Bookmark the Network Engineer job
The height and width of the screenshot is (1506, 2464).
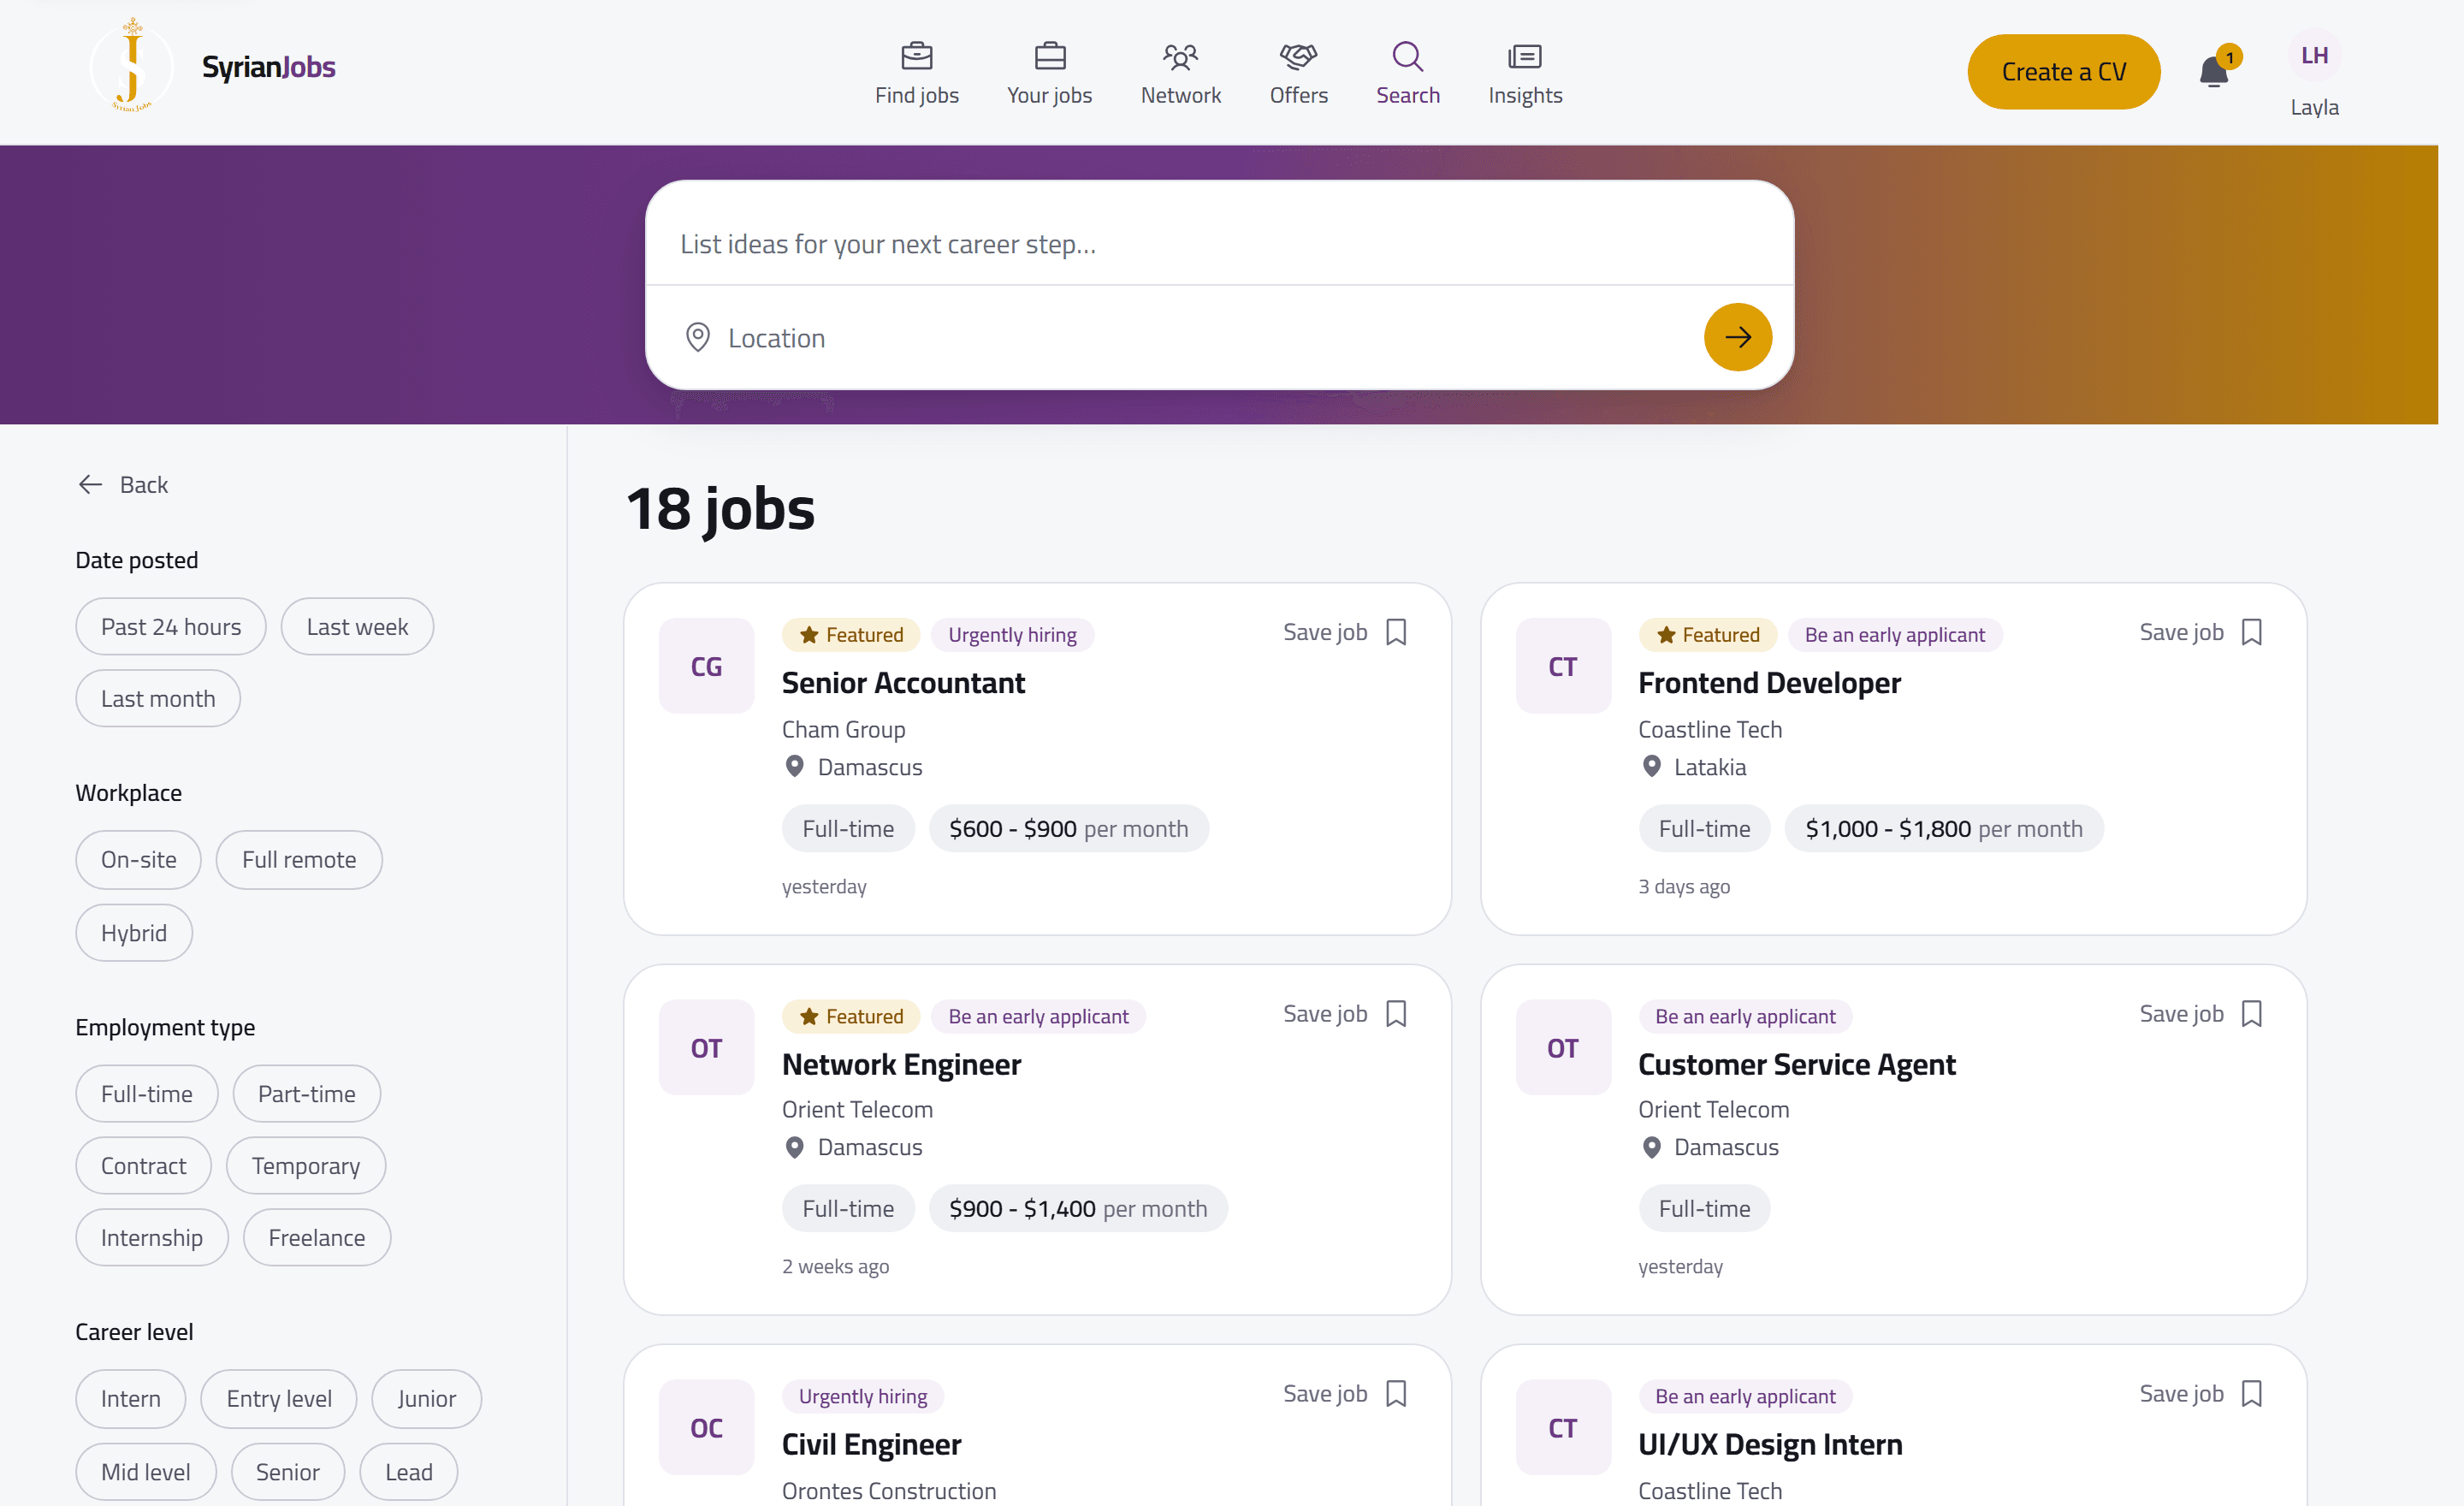1396,1013
